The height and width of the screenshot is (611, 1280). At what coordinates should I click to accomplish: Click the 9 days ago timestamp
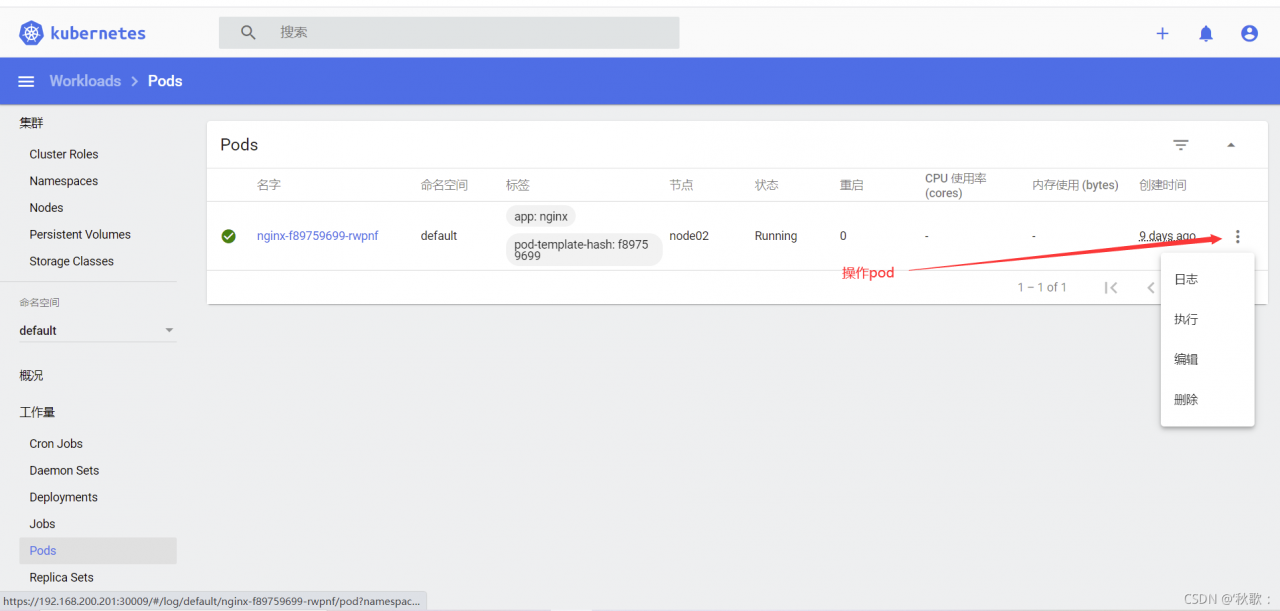click(1167, 236)
